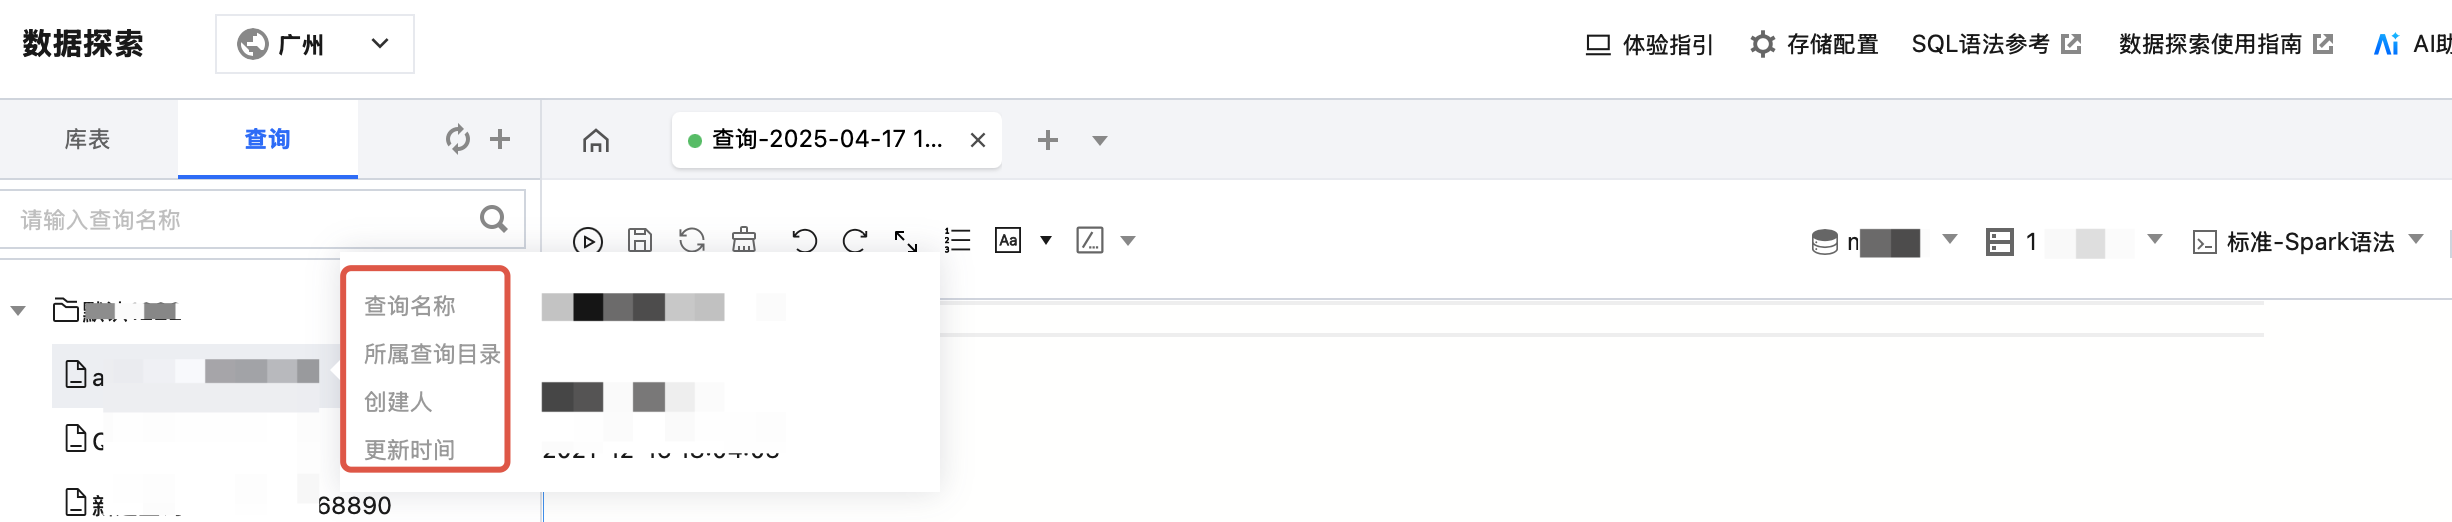Redo the edit in the editor toolbar
This screenshot has width=2452, height=522.
point(855,240)
